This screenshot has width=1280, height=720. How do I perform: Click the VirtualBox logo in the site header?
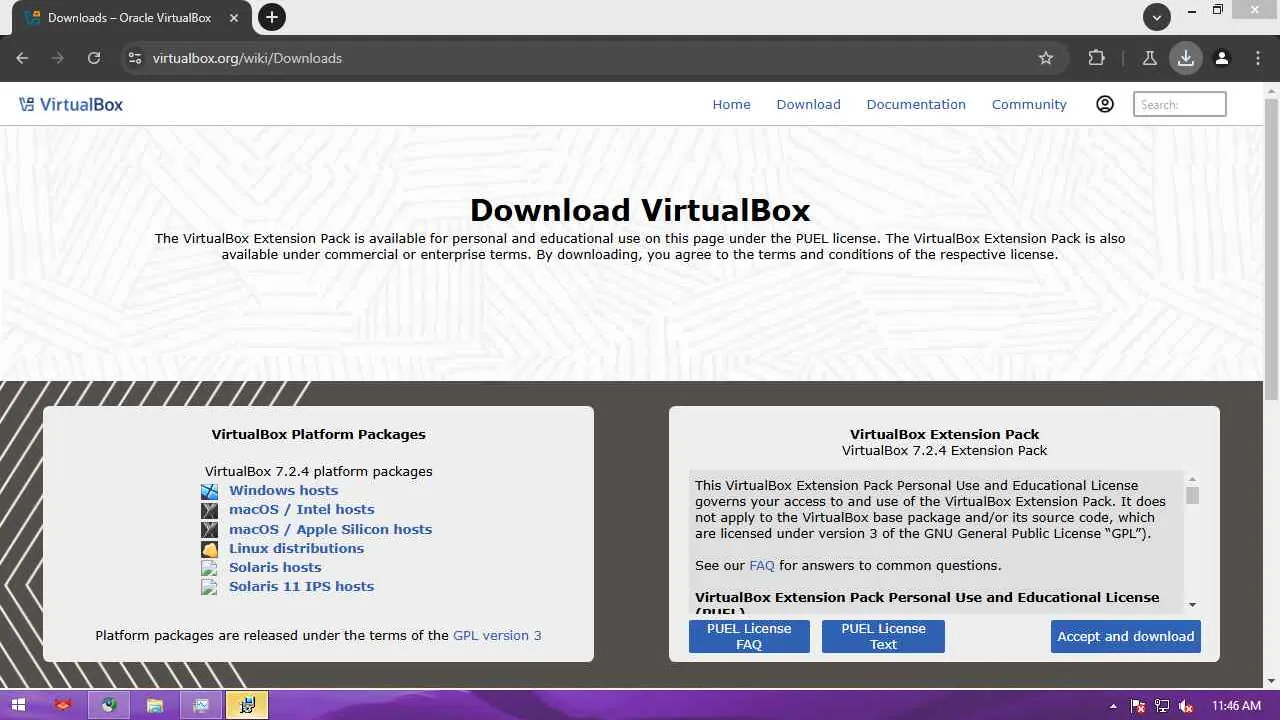[x=71, y=104]
